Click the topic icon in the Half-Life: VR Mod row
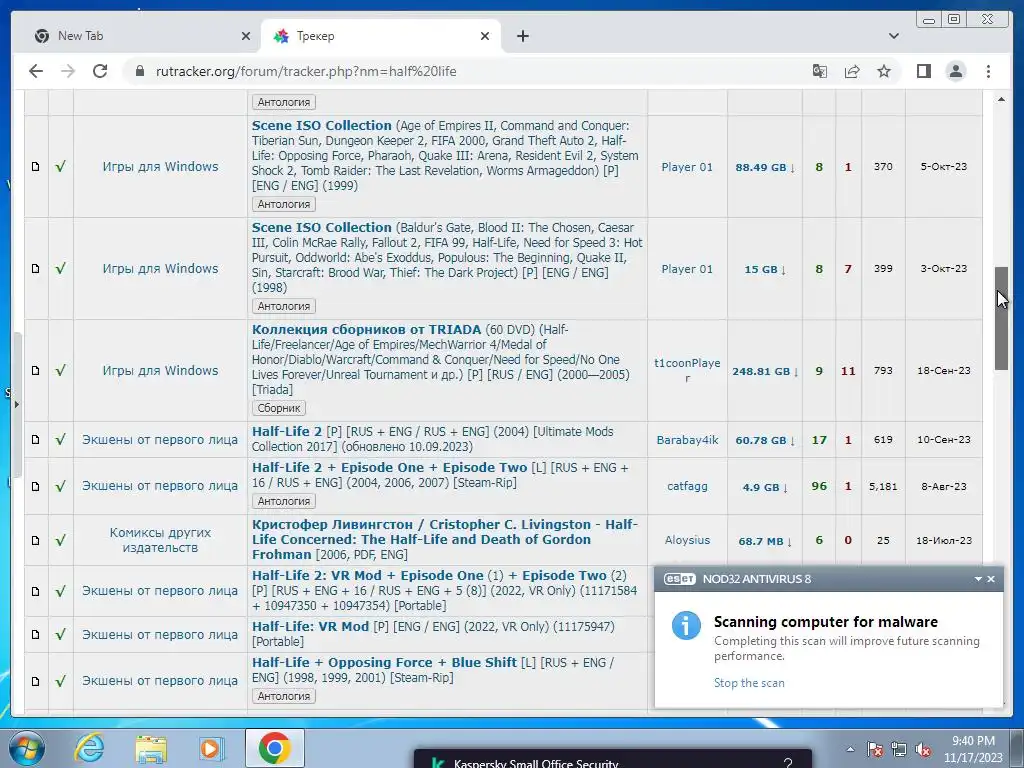Image resolution: width=1024 pixels, height=768 pixels. pyautogui.click(x=36, y=634)
